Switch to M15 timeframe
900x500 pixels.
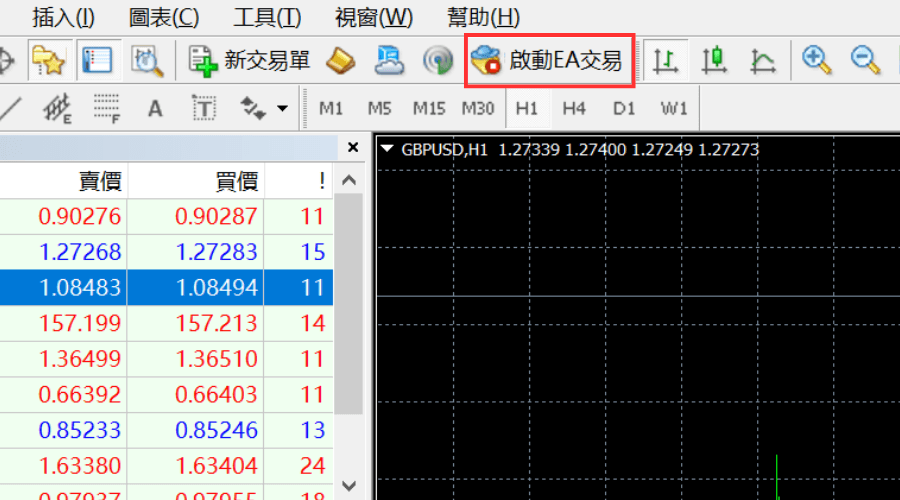point(429,108)
